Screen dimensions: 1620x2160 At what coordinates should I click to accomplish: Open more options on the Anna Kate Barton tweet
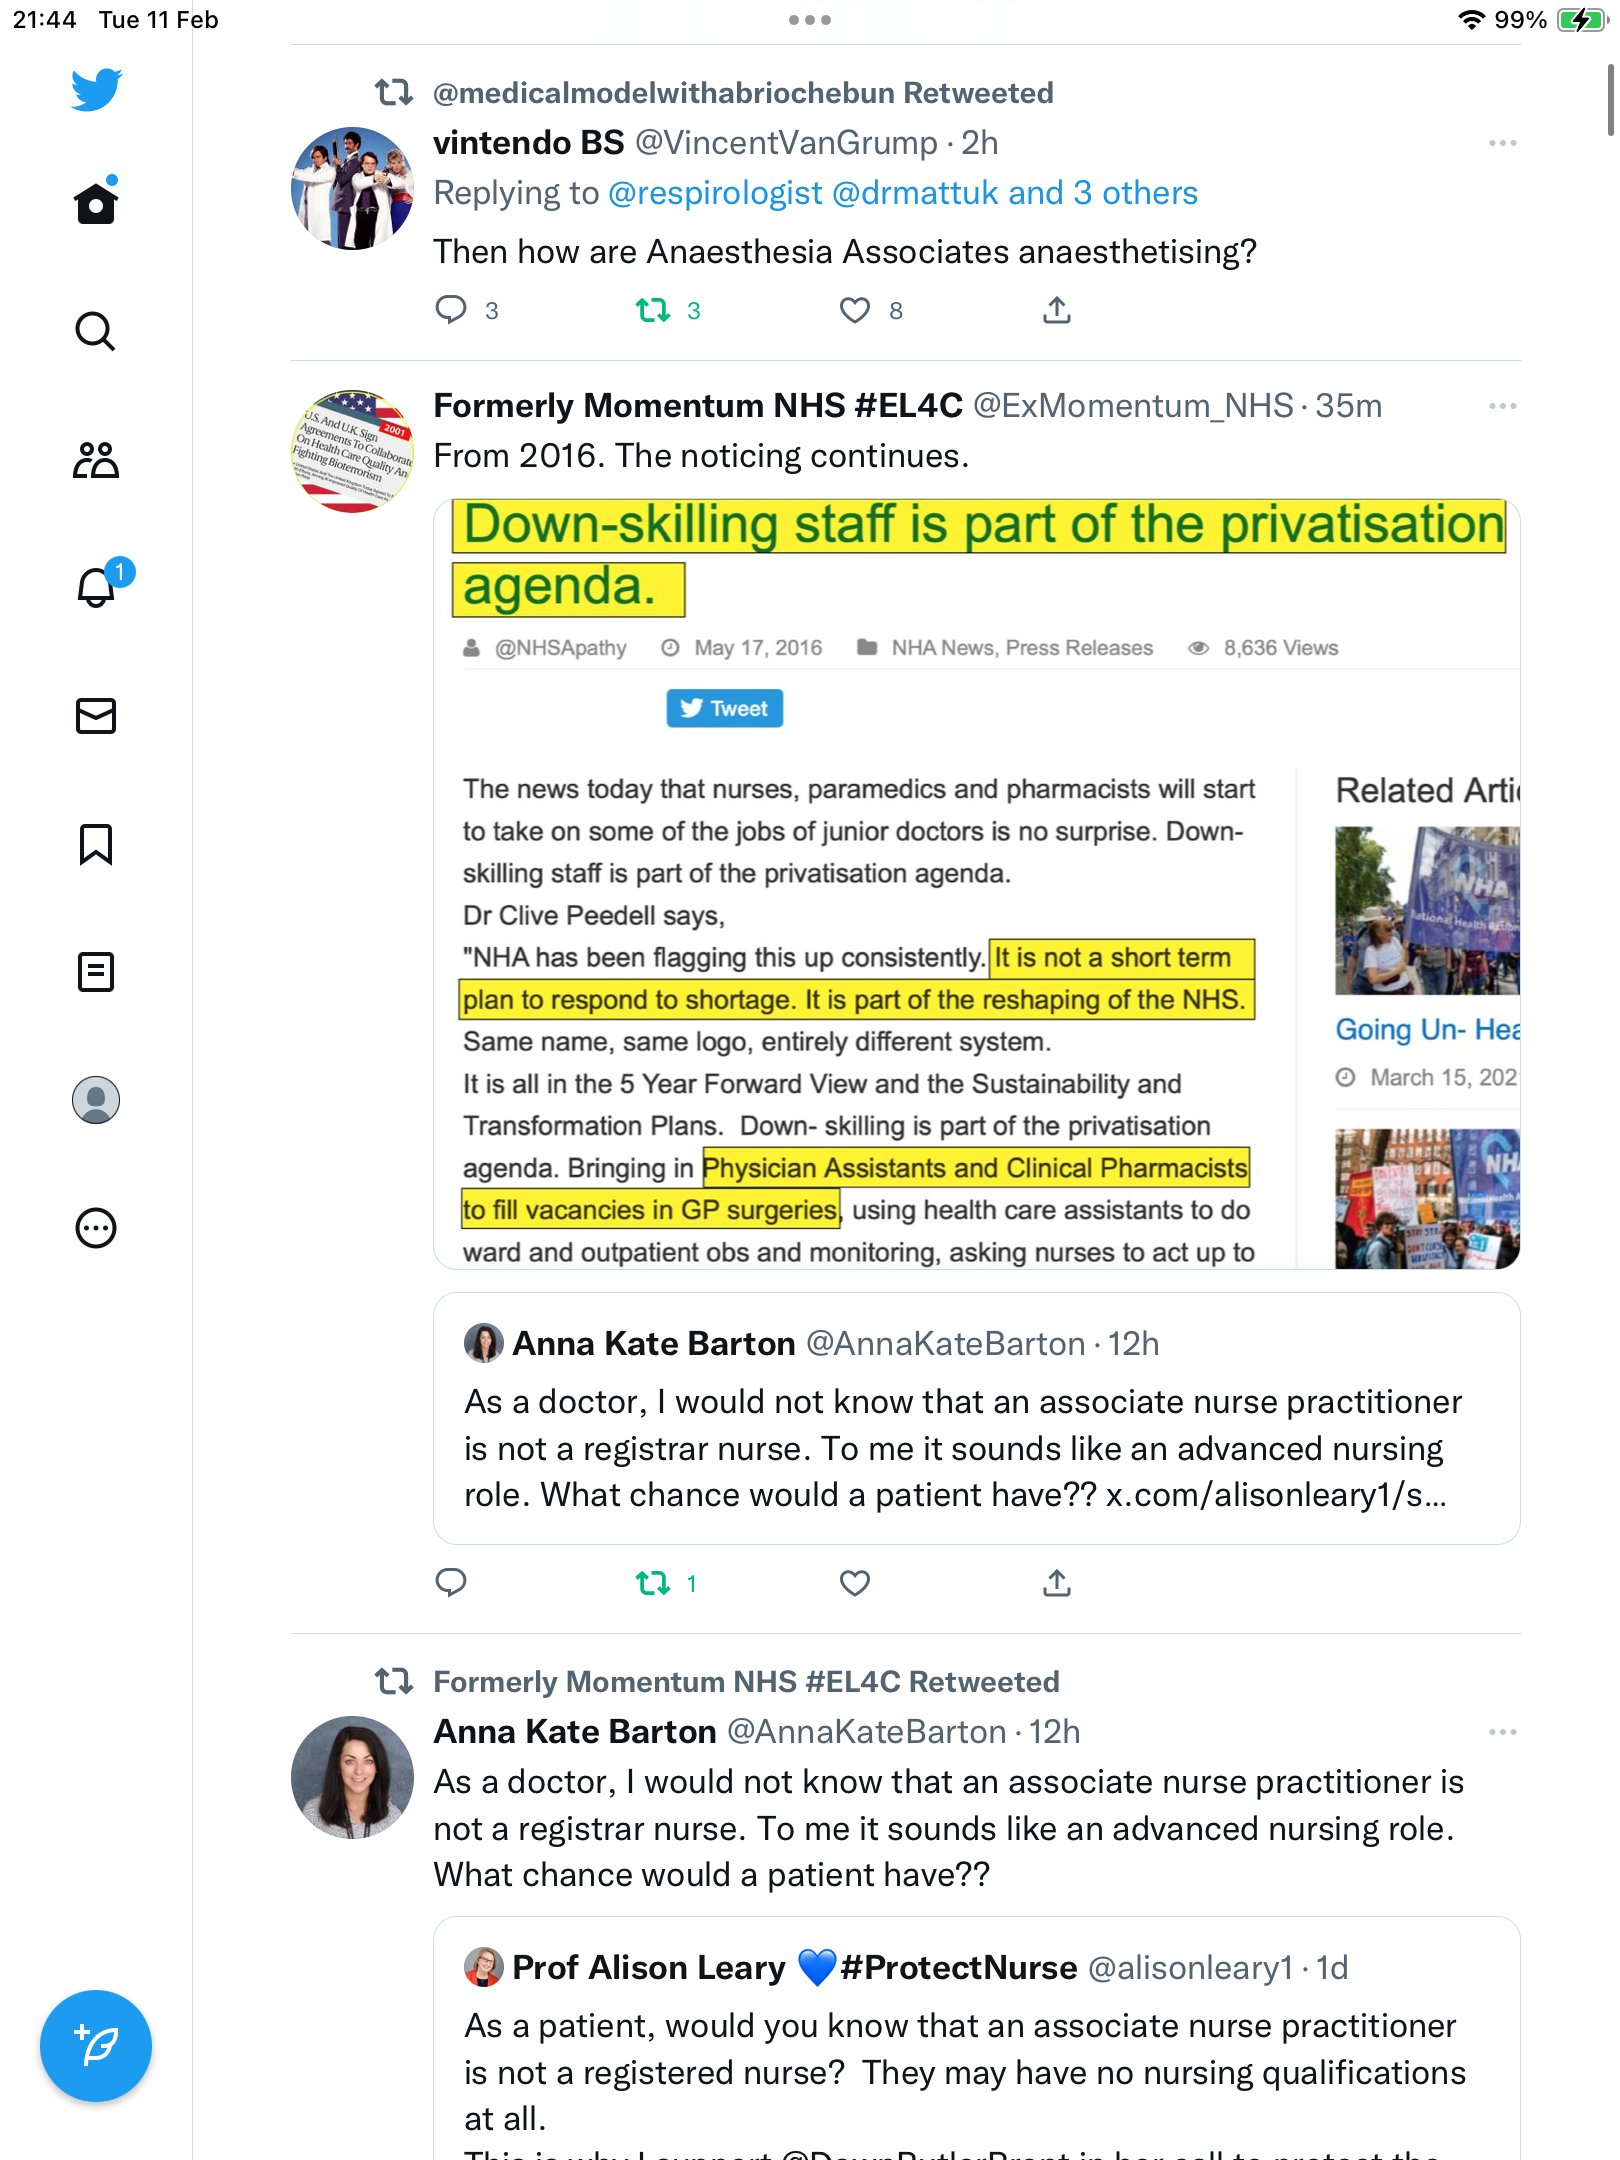click(1502, 1732)
